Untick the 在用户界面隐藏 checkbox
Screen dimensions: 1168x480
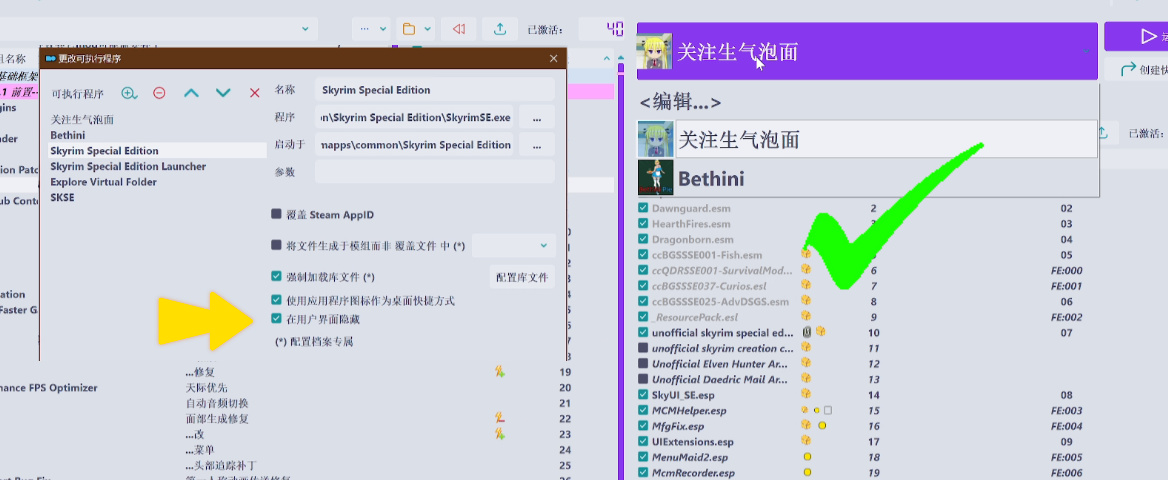(276, 318)
